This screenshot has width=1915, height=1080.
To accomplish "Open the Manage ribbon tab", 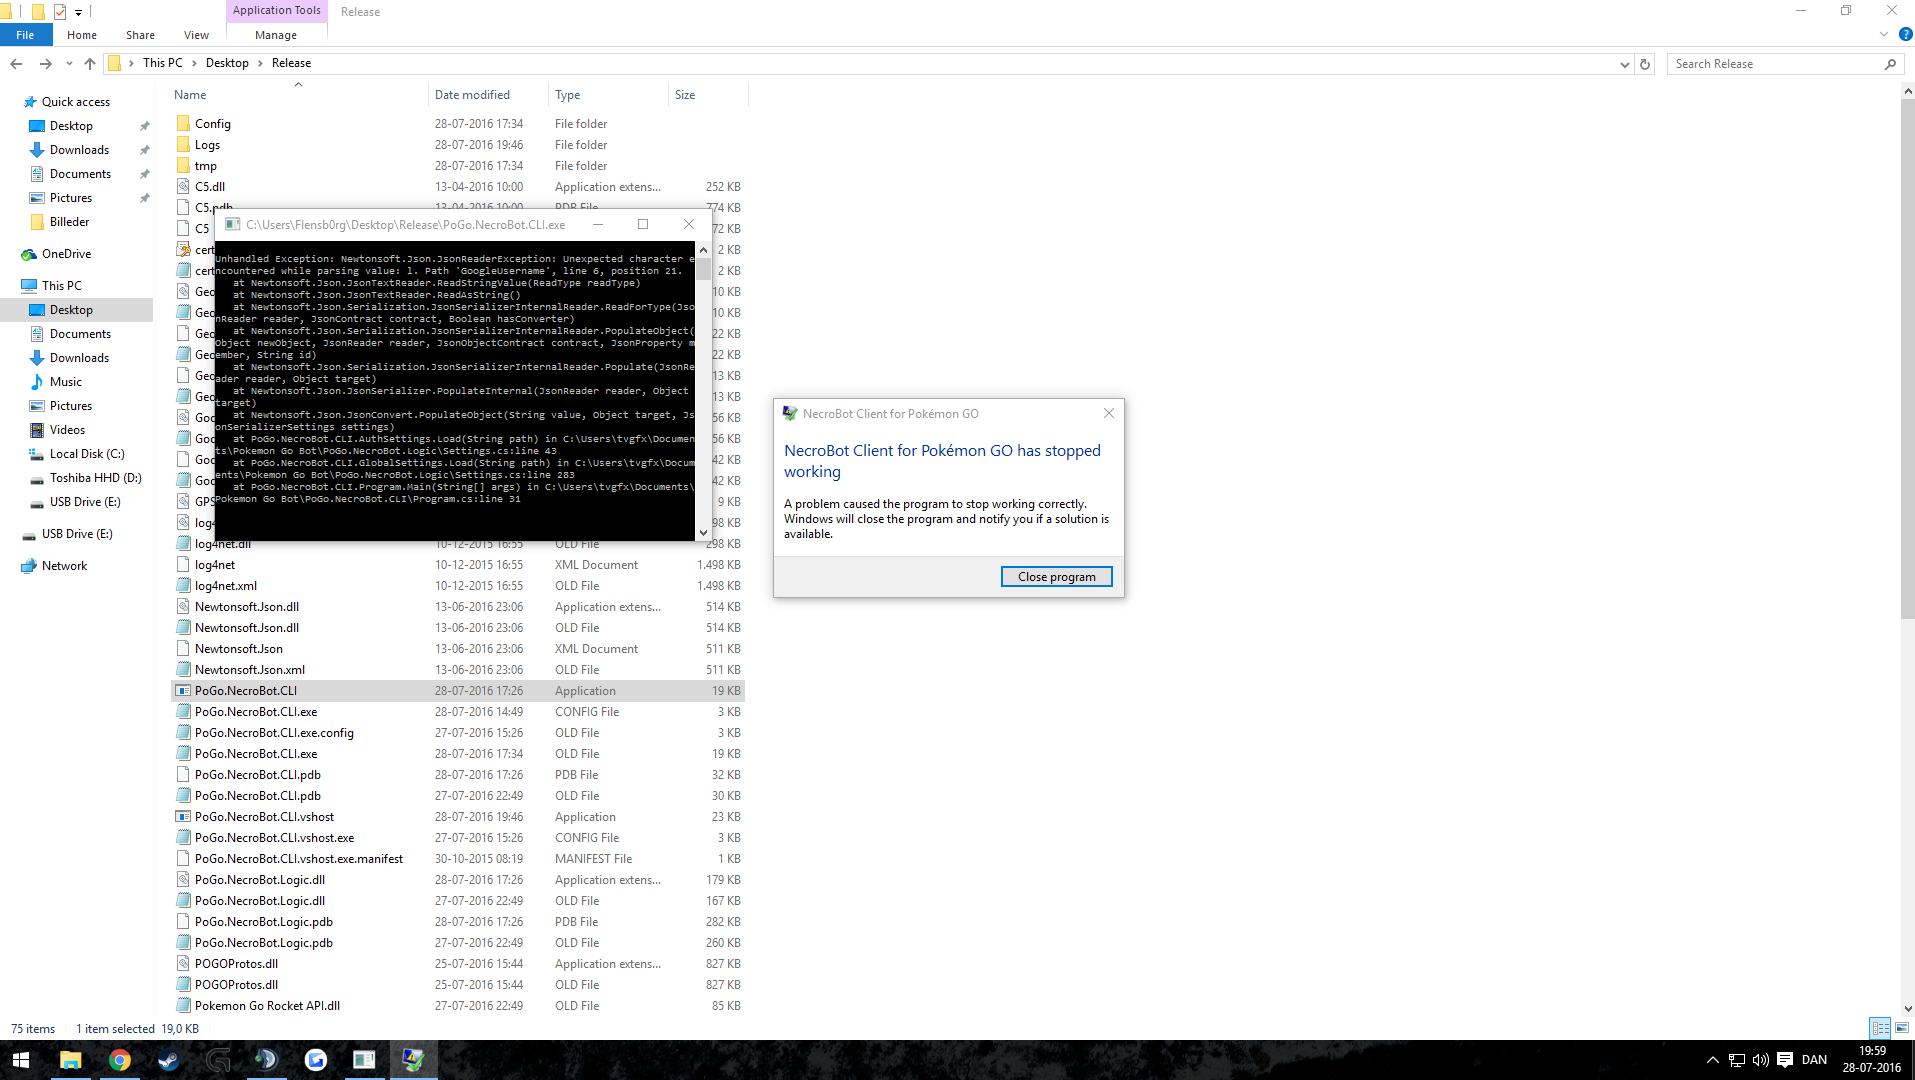I will pos(276,35).
